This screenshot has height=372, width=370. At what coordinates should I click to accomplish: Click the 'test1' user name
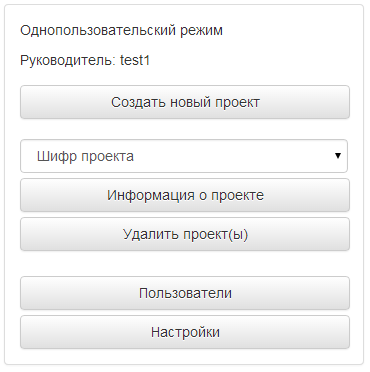click(135, 60)
